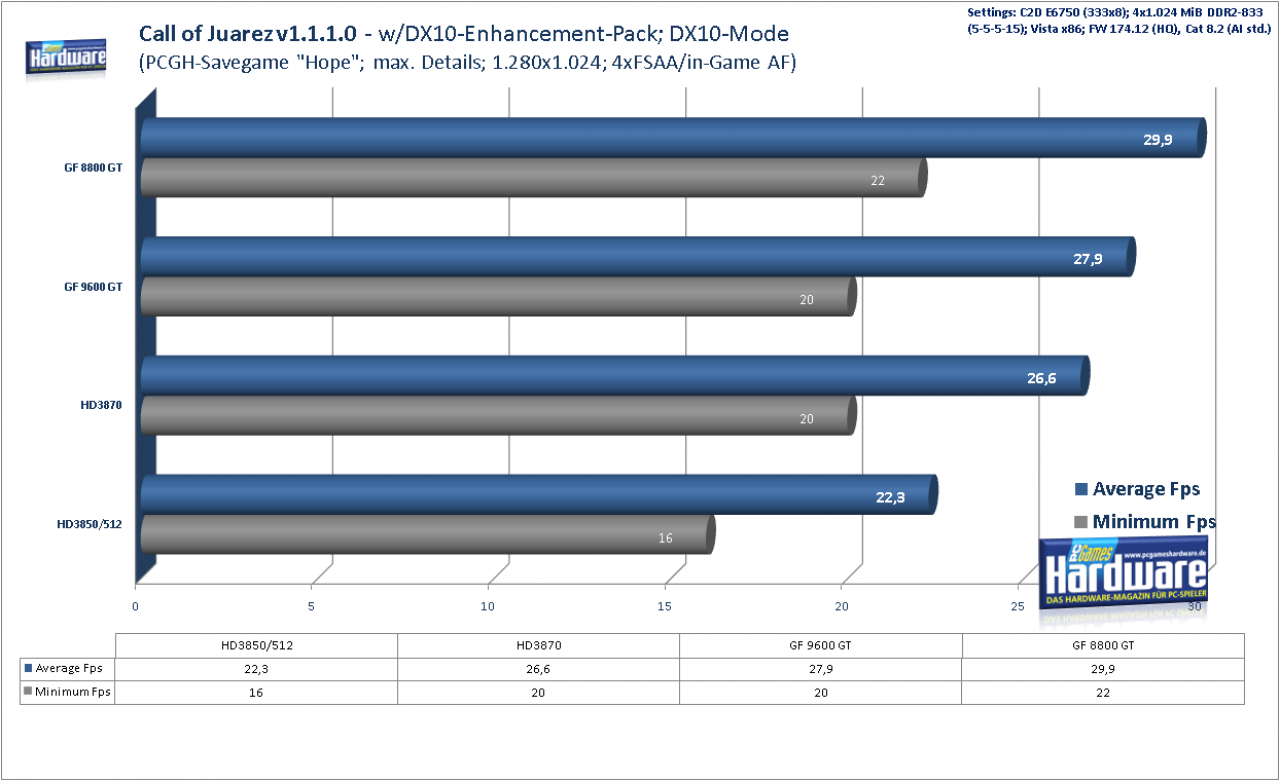Click the "5" tick on the x-axis

pyautogui.click(x=312, y=607)
